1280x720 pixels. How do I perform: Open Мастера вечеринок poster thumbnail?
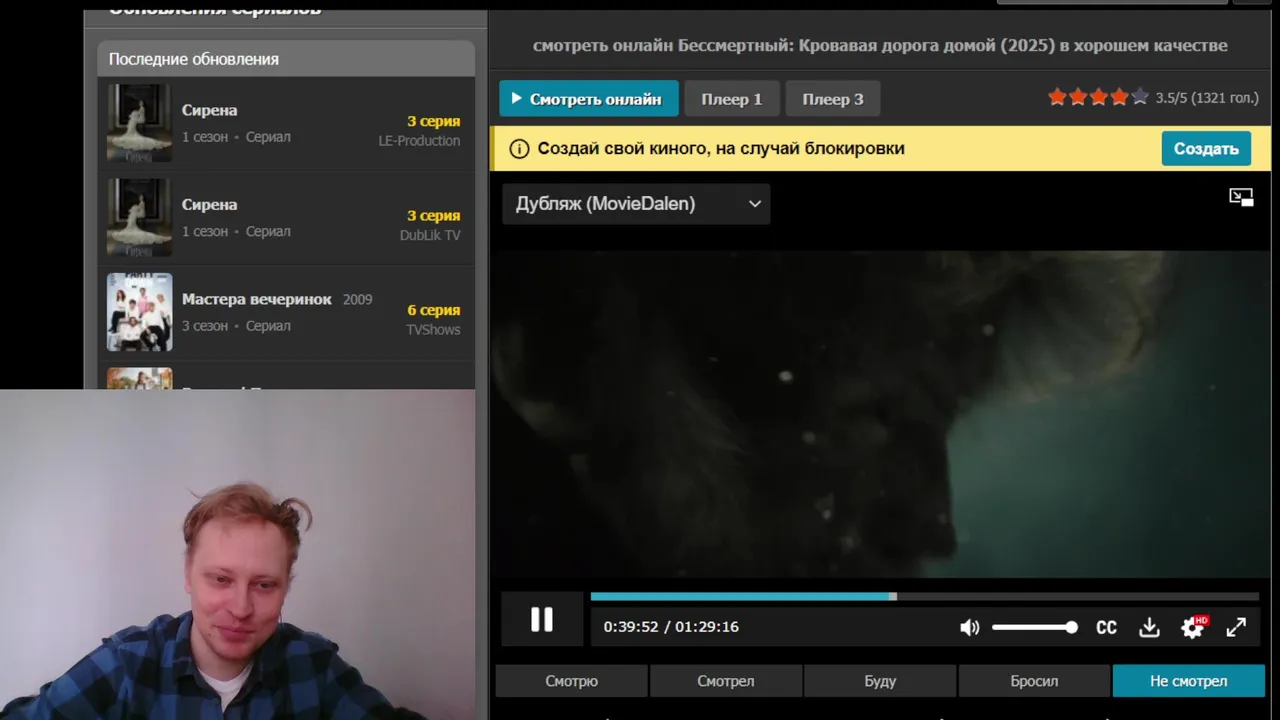click(x=140, y=312)
